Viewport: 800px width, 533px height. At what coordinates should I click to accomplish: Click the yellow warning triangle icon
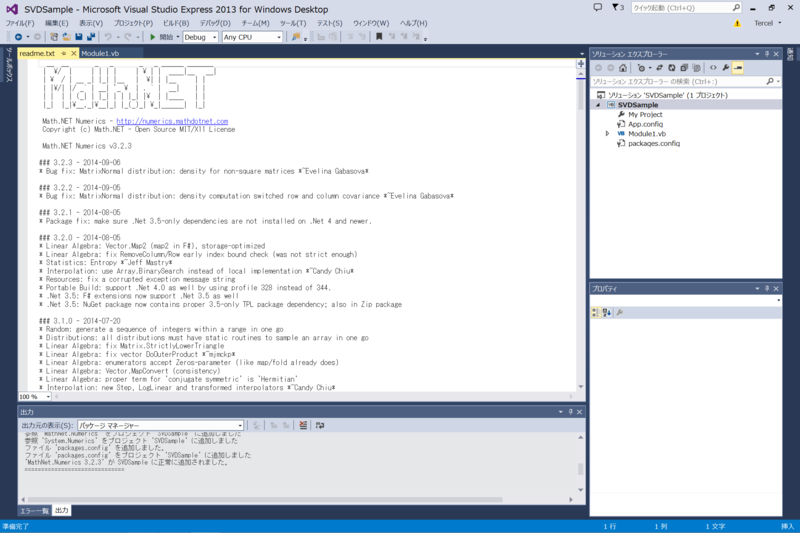[737, 23]
